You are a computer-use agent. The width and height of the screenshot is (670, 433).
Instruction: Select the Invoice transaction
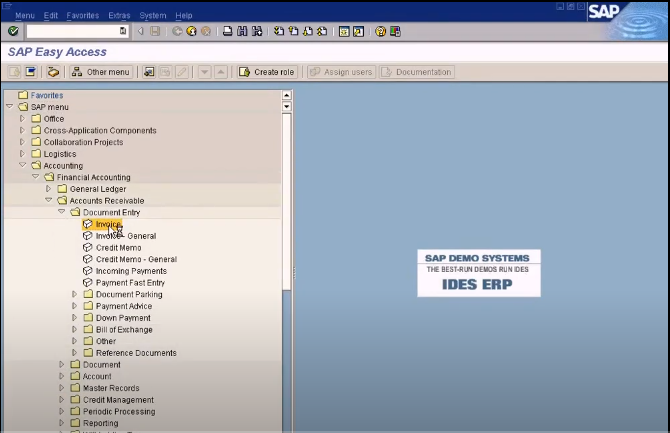108,224
